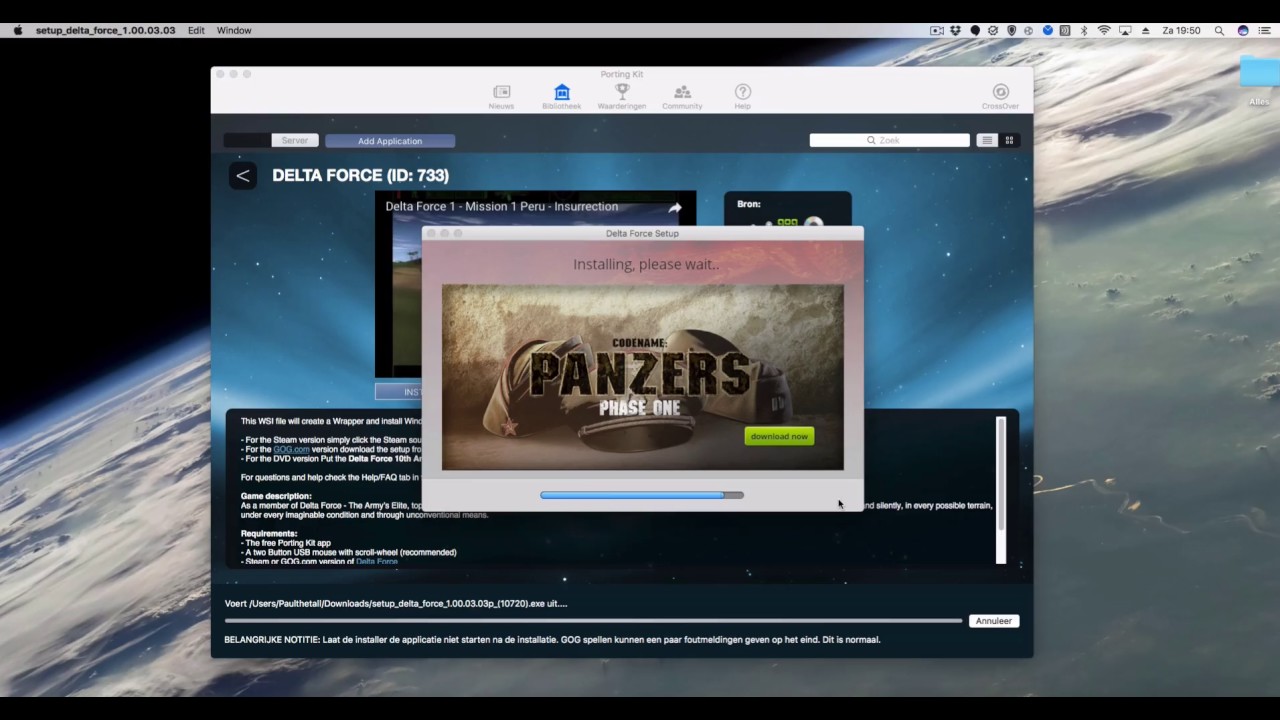Click the Porting Kit bottom progress bar
Screen dimensions: 1280x720
594,621
